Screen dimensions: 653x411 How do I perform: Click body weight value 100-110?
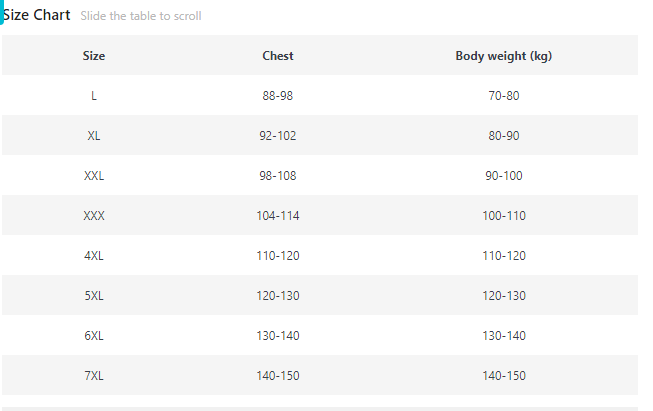[504, 216]
